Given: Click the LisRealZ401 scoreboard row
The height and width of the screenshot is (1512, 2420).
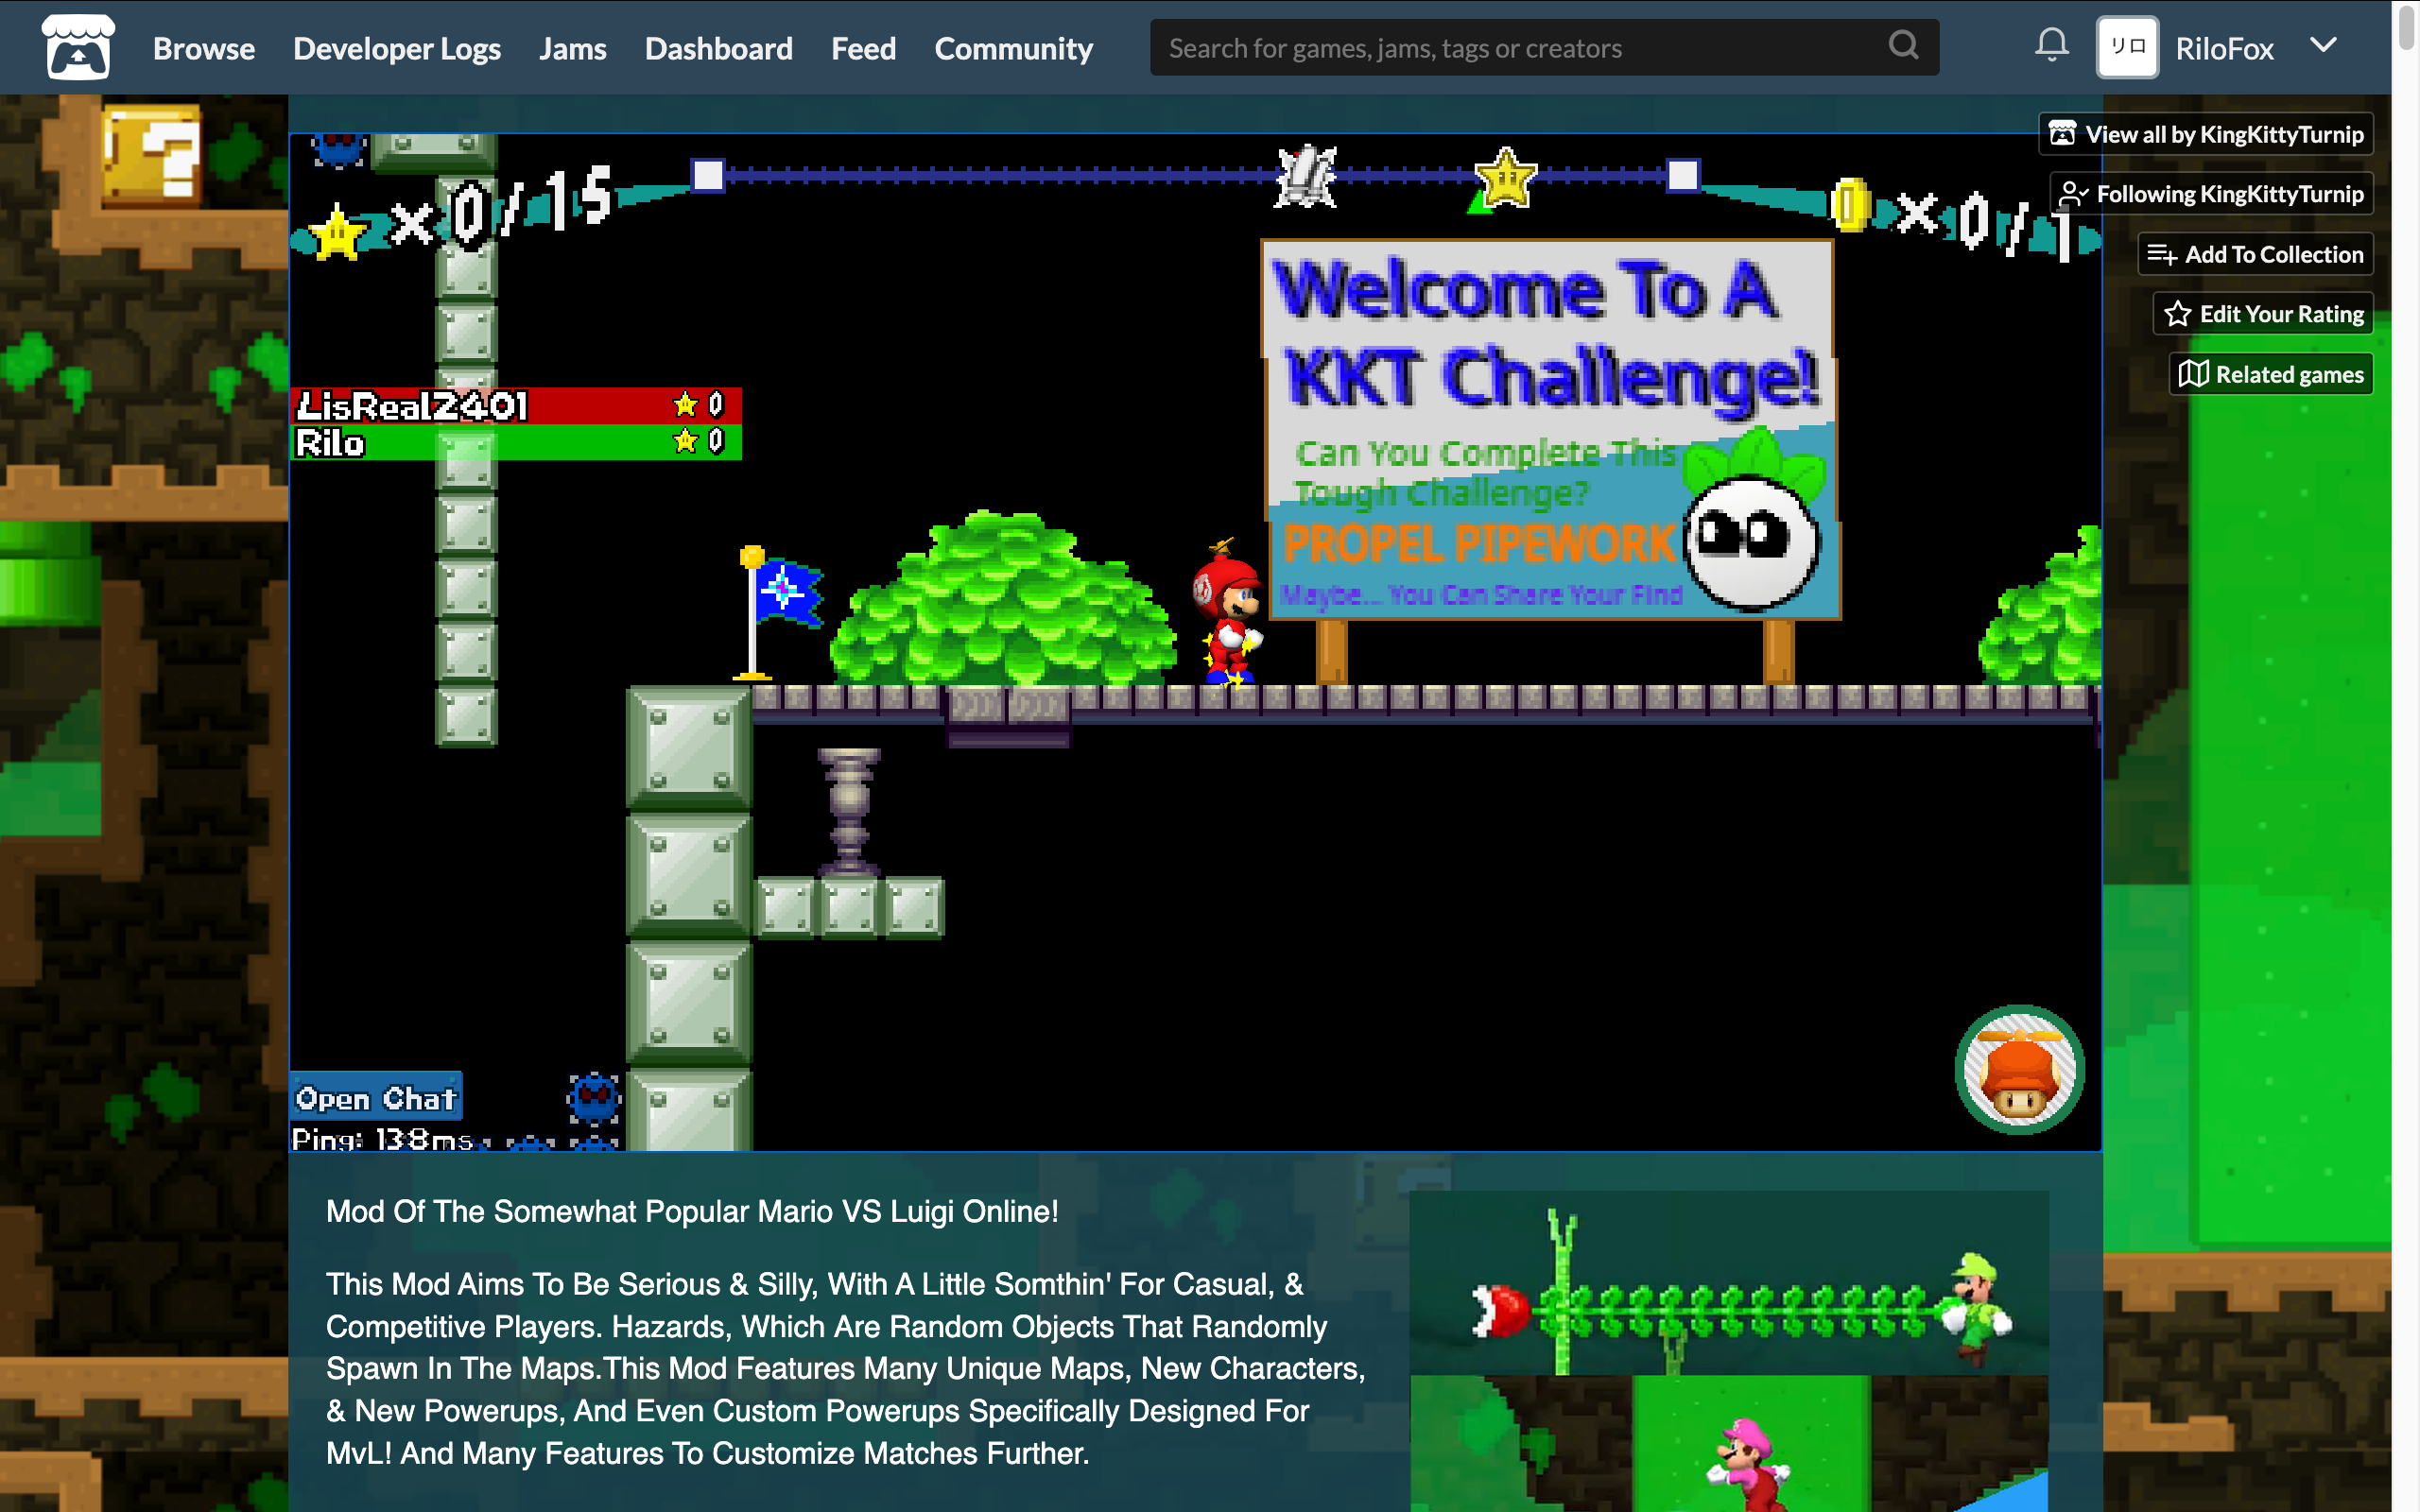Looking at the screenshot, I should pos(516,405).
